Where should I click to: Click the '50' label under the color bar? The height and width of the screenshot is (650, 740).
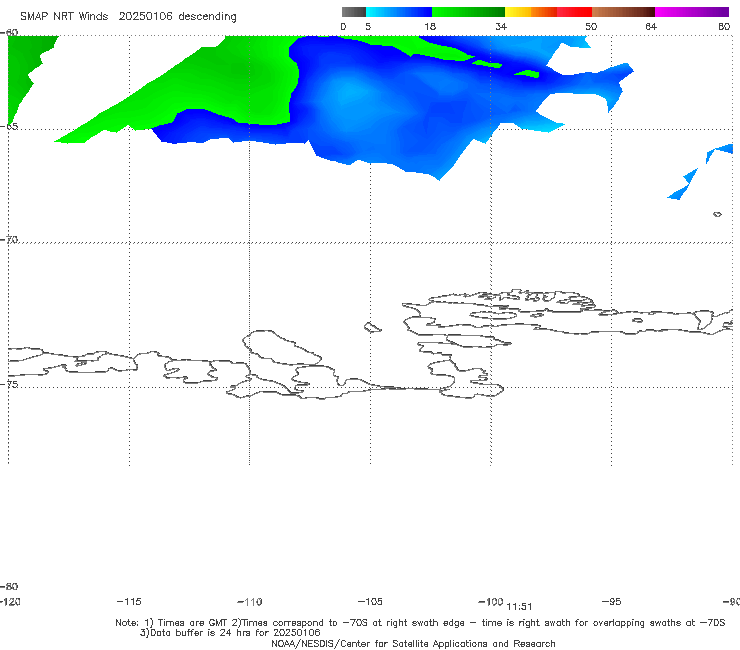coord(591,26)
